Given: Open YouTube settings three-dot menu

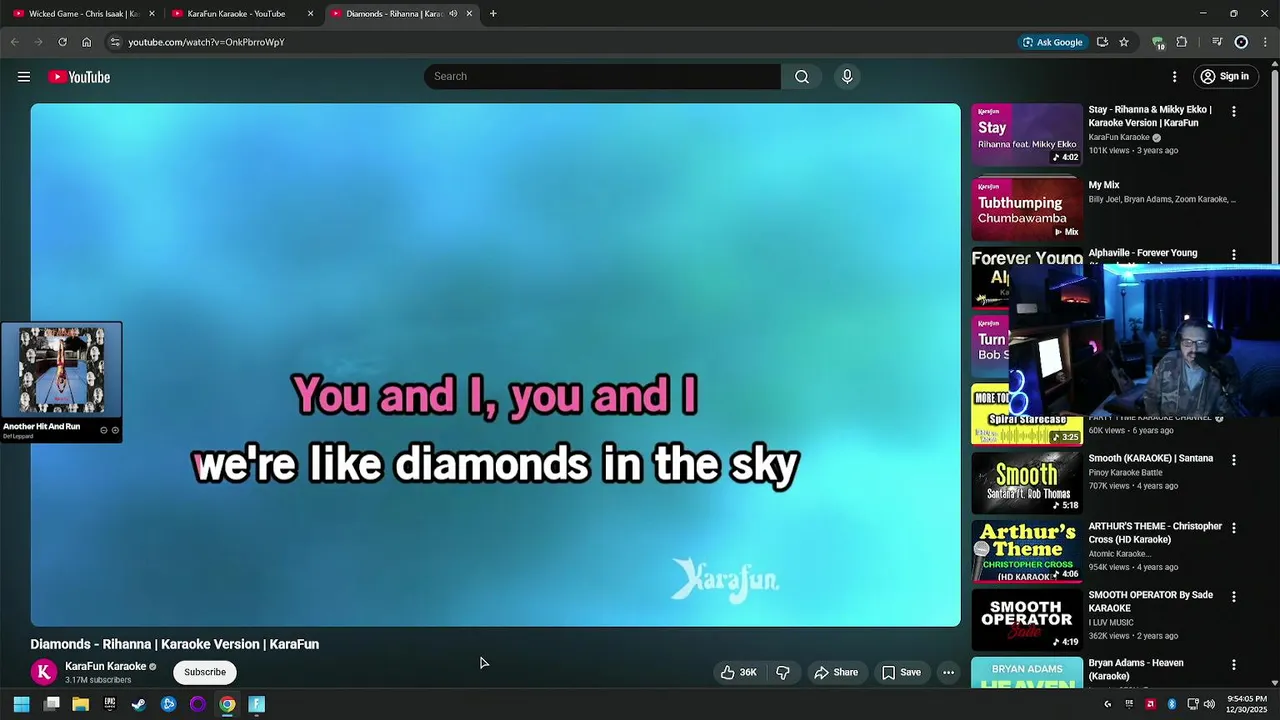Looking at the screenshot, I should [x=1175, y=77].
